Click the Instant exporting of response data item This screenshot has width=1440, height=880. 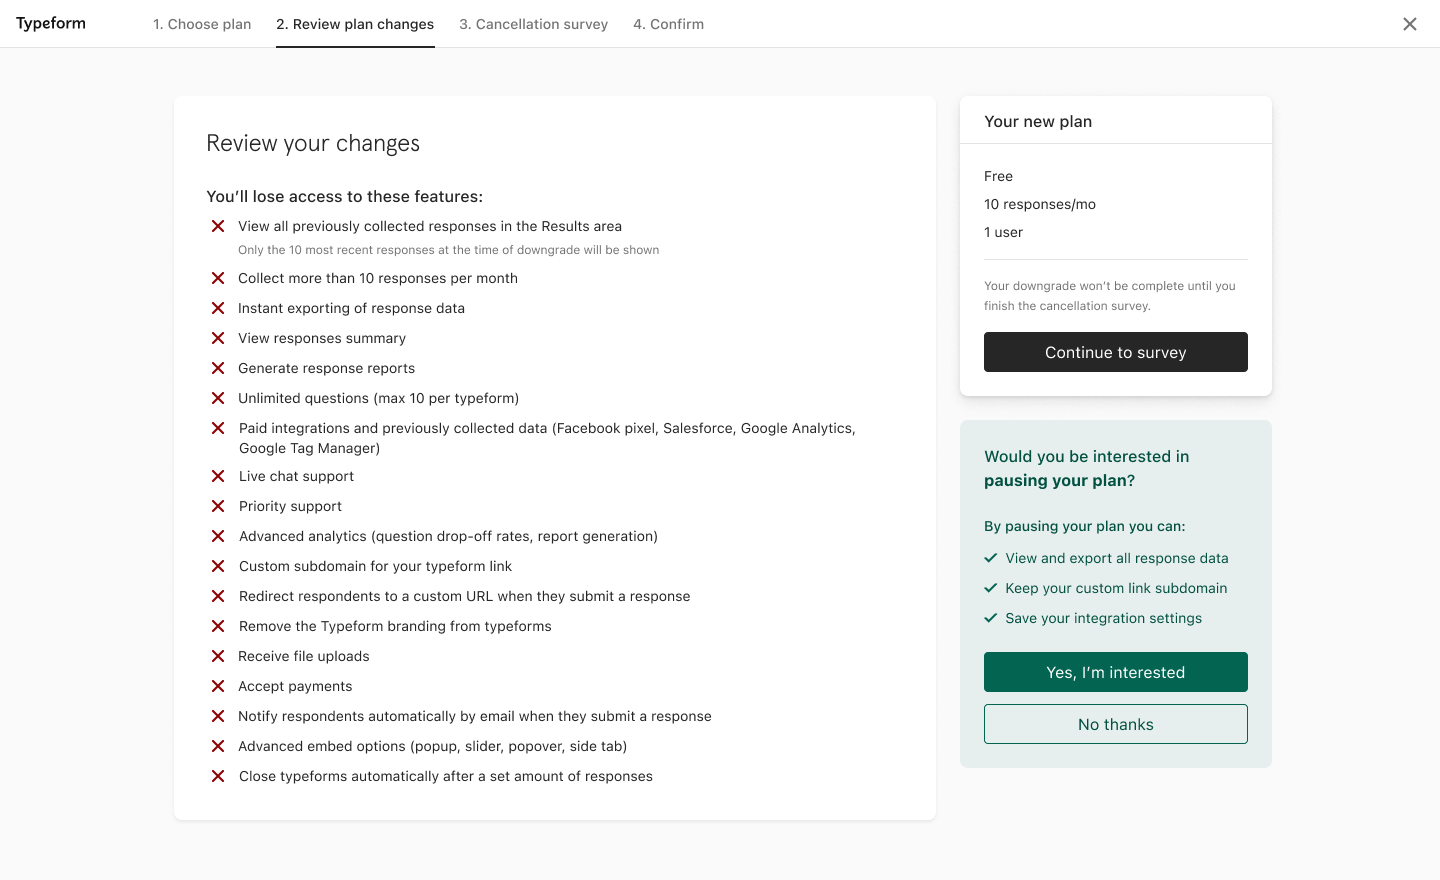[x=351, y=308]
